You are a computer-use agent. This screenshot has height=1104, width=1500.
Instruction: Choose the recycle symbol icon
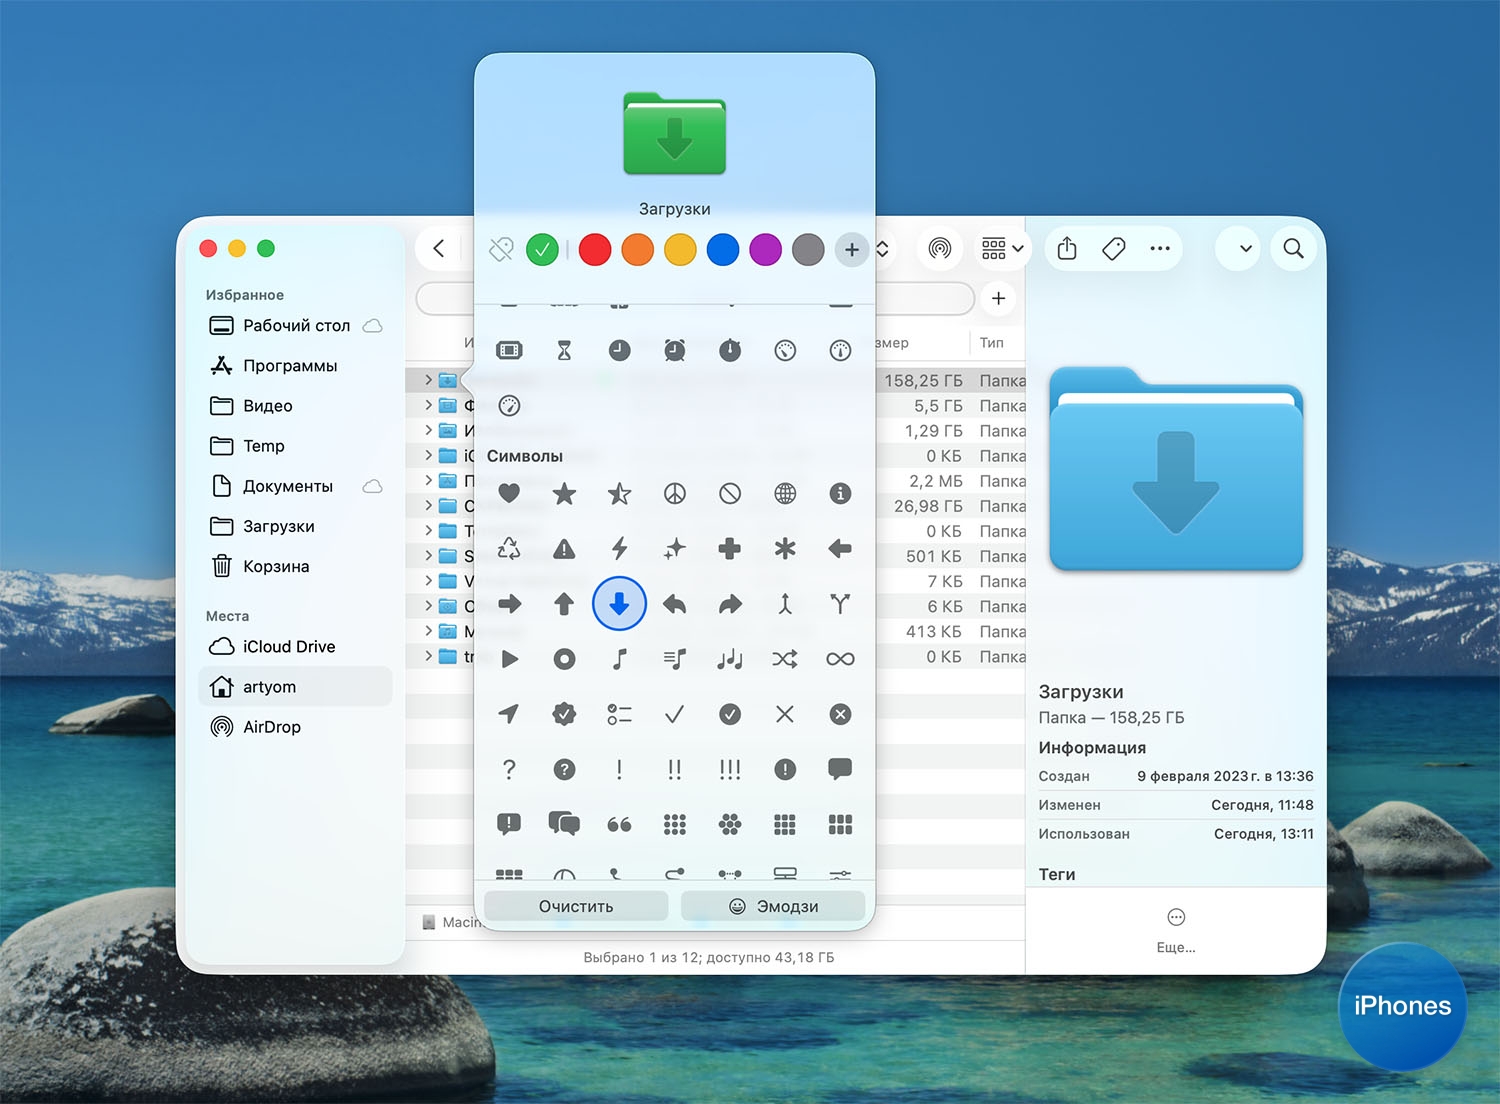(509, 548)
